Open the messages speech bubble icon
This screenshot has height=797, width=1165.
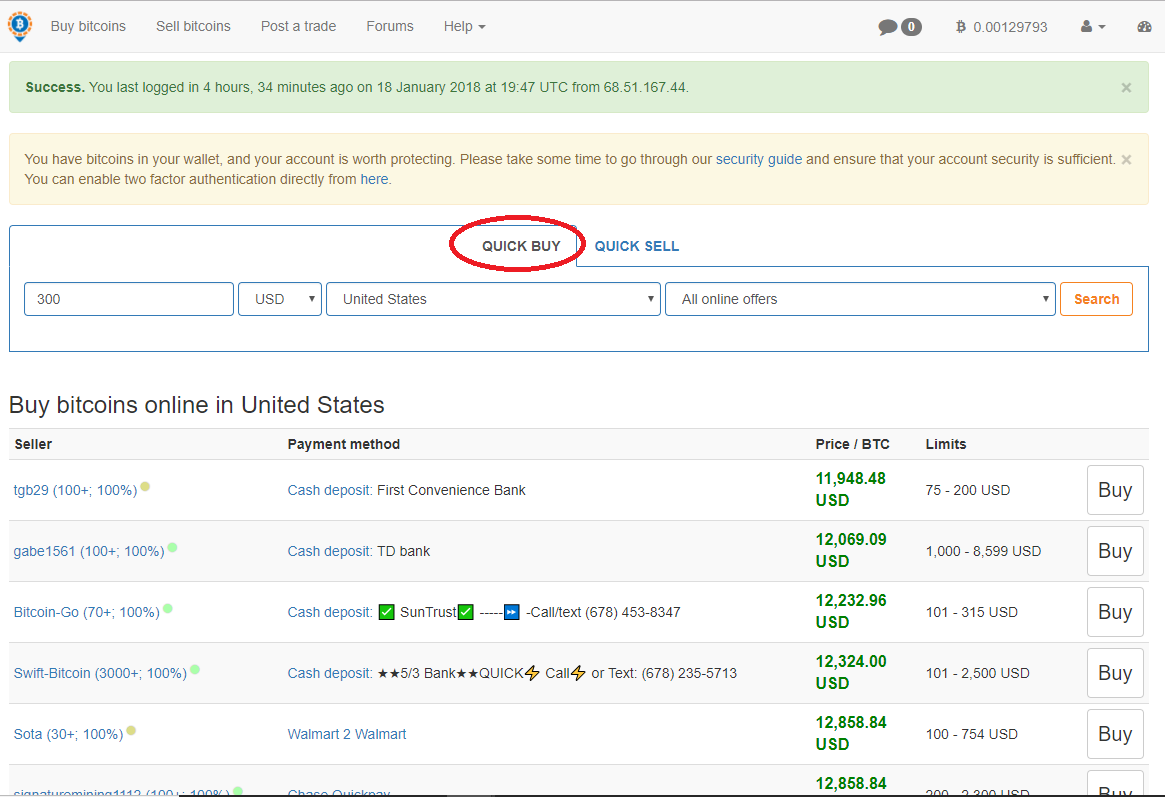coord(887,27)
